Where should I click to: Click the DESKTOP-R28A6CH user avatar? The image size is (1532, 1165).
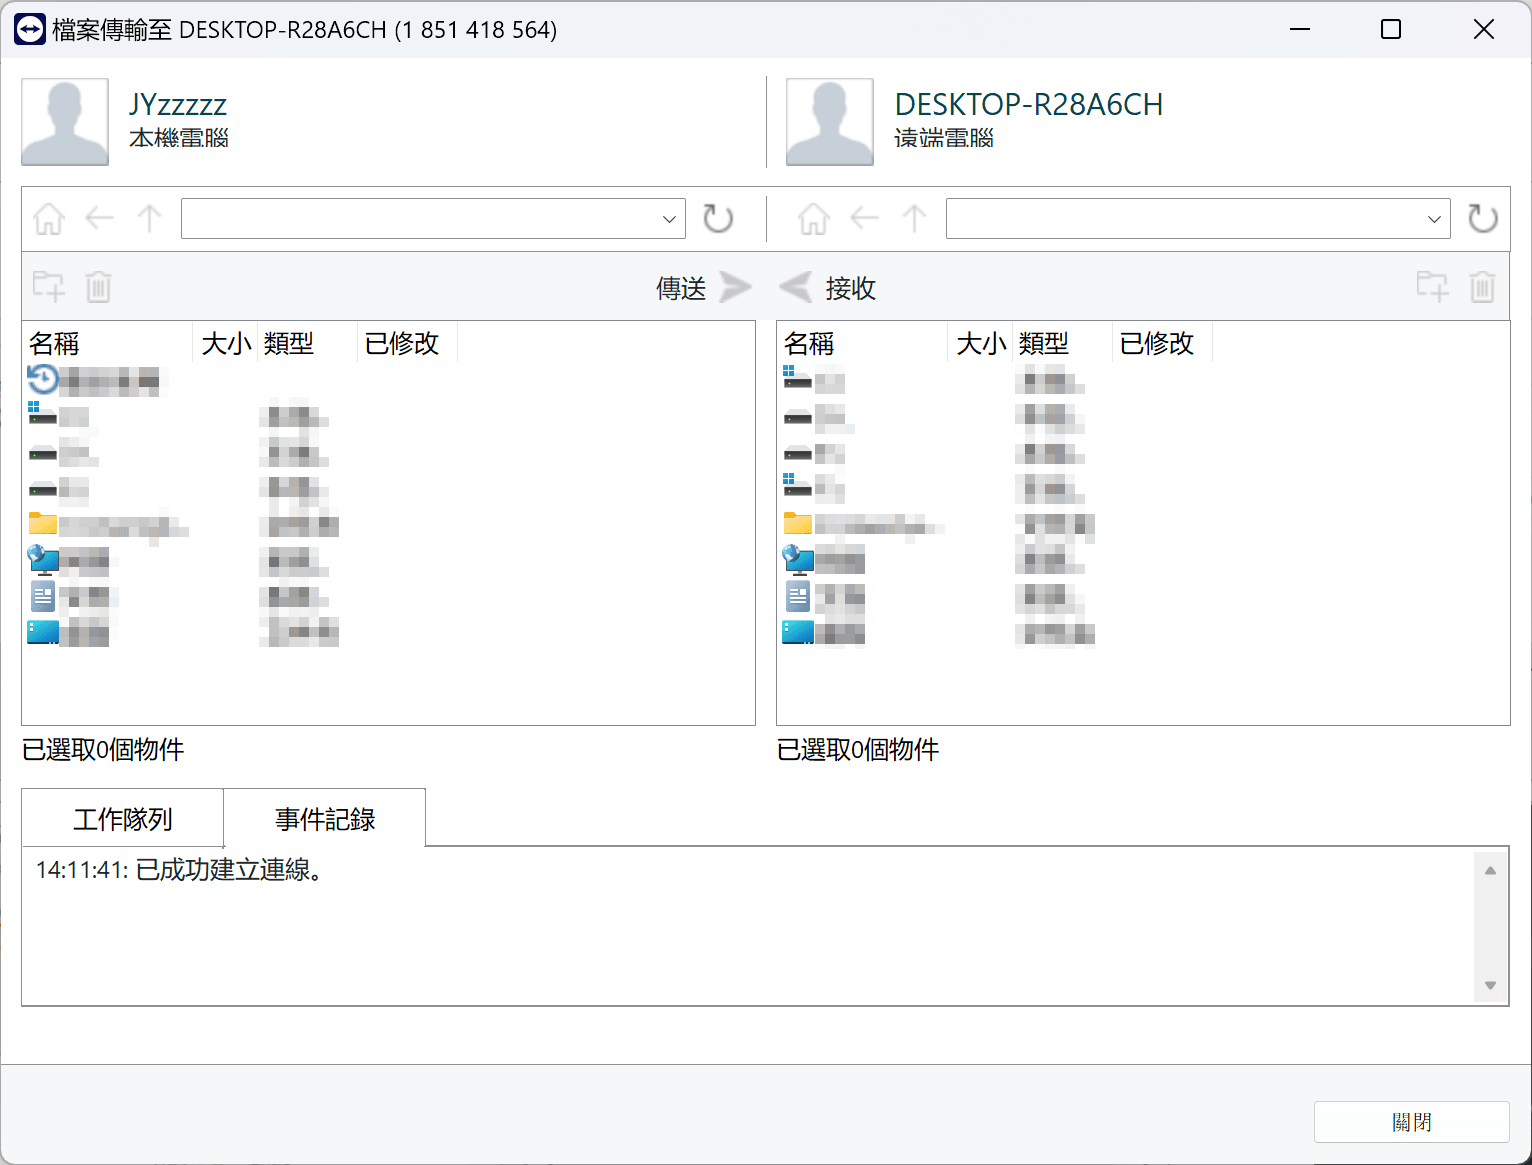pos(830,122)
